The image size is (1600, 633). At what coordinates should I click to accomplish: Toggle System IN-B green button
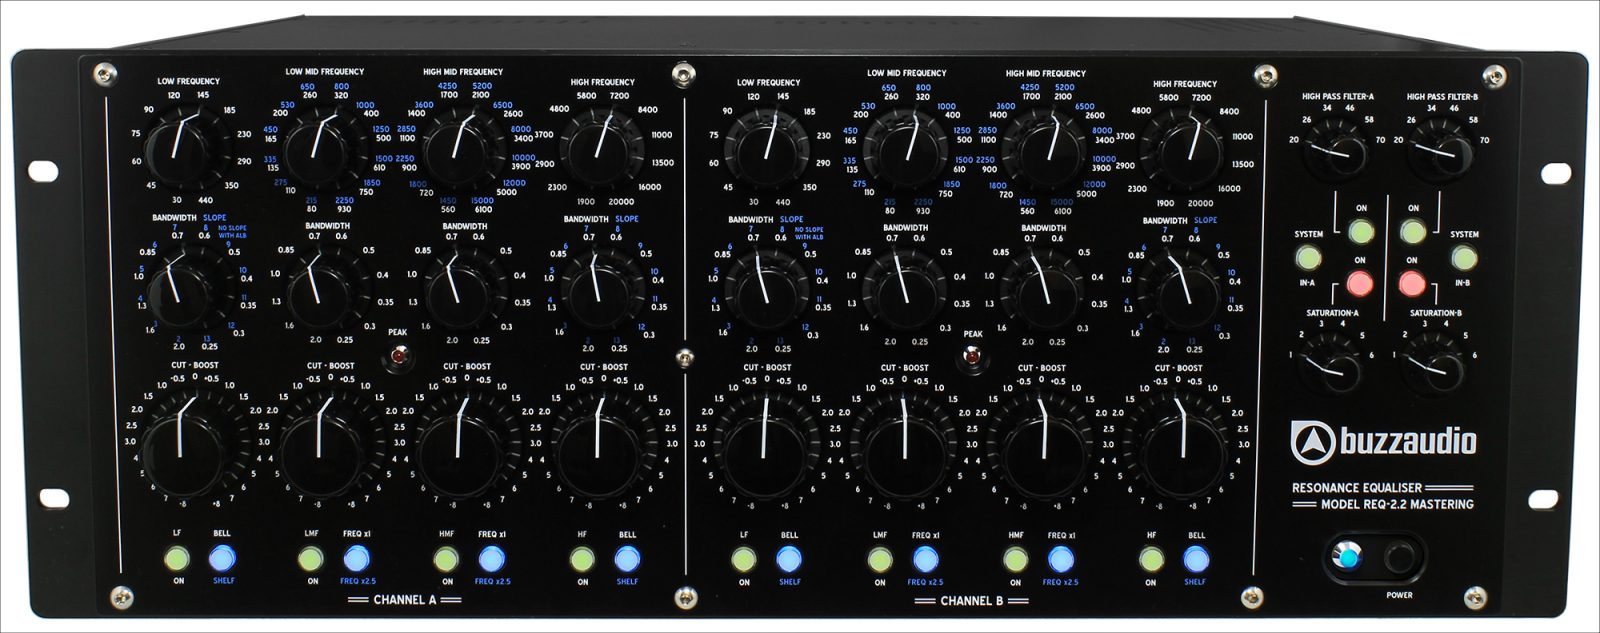coord(1464,259)
